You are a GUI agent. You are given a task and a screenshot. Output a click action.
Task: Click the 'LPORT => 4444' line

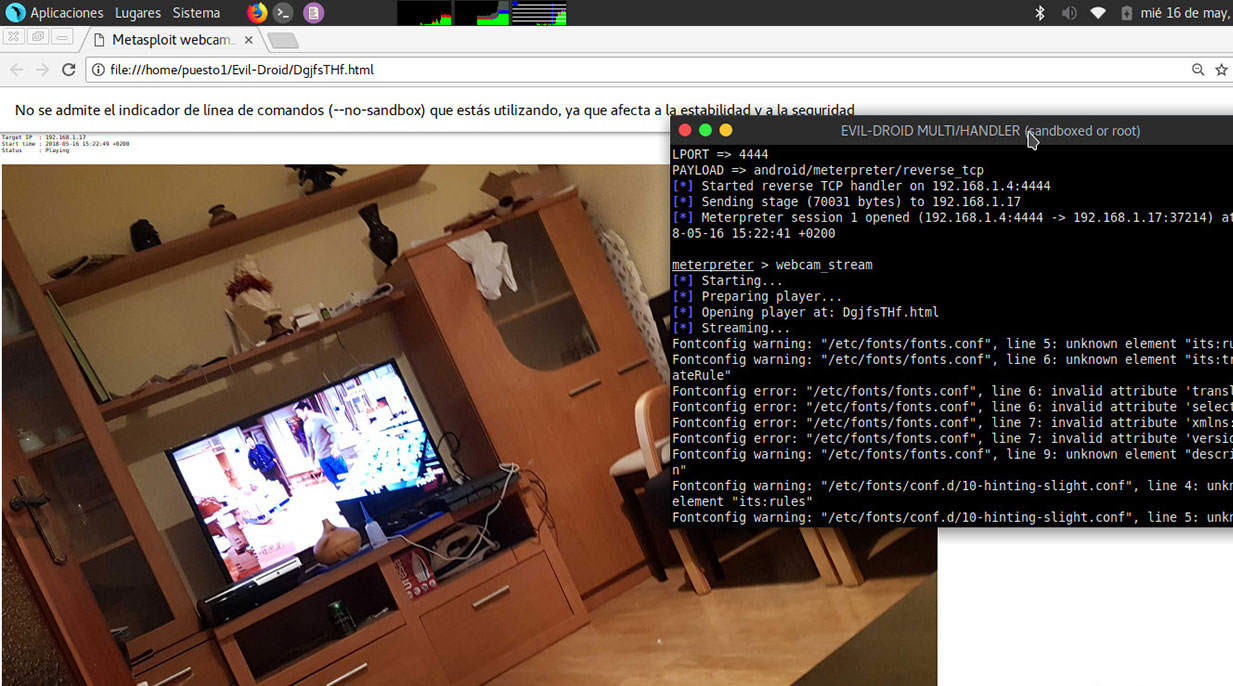(x=720, y=155)
